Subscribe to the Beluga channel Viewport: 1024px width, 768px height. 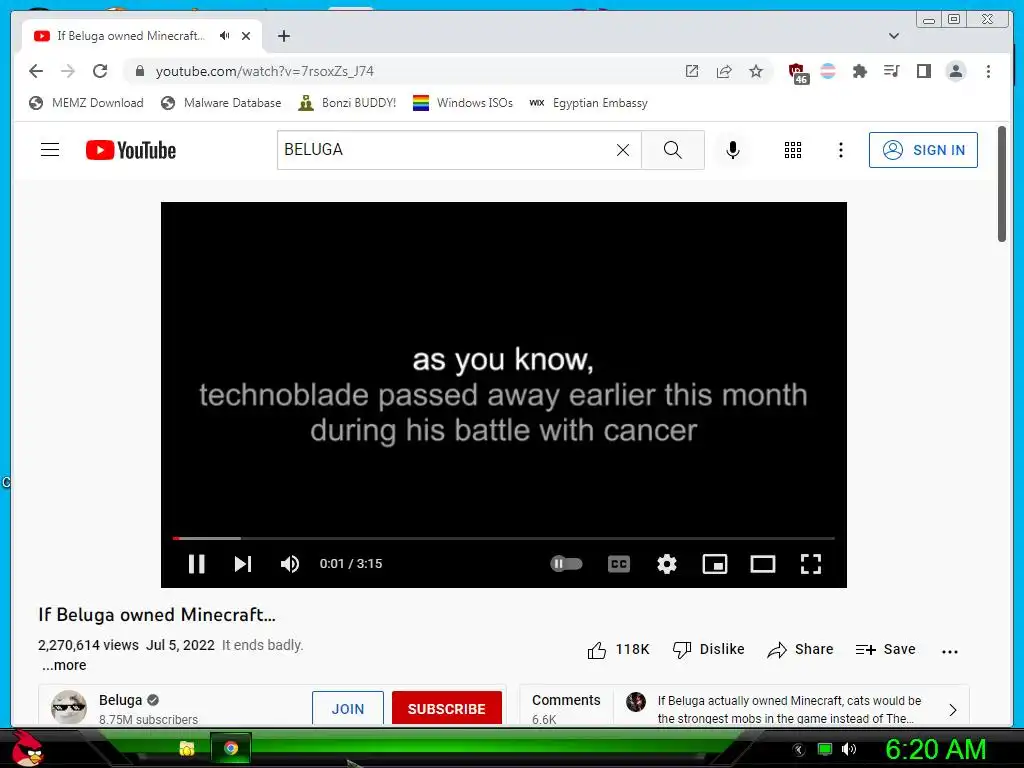click(447, 709)
